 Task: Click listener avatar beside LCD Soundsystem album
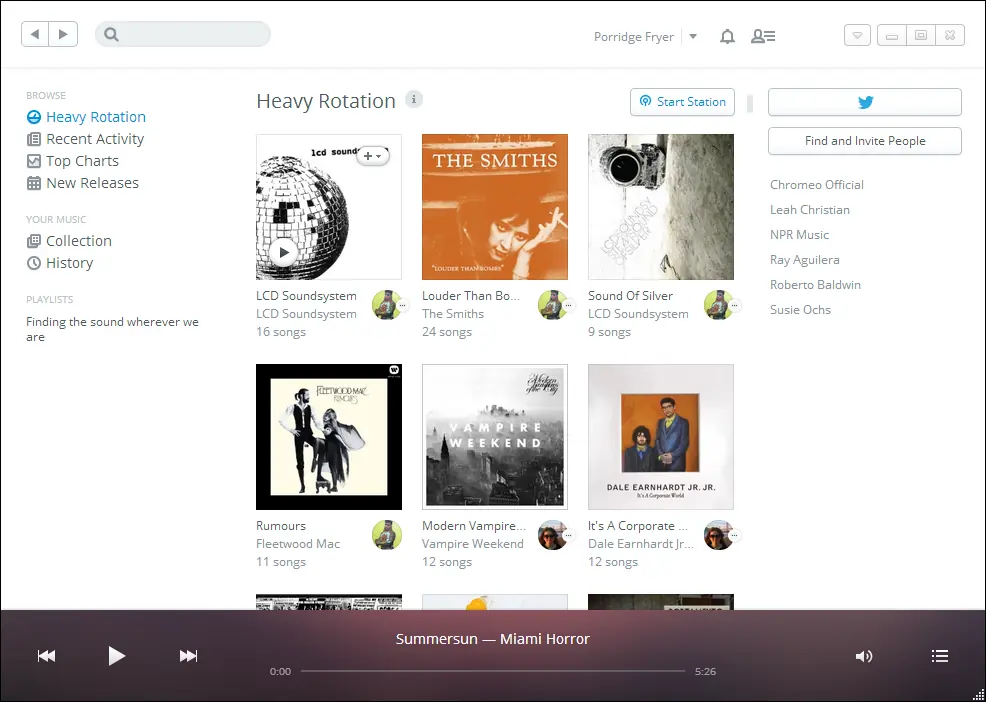click(386, 305)
